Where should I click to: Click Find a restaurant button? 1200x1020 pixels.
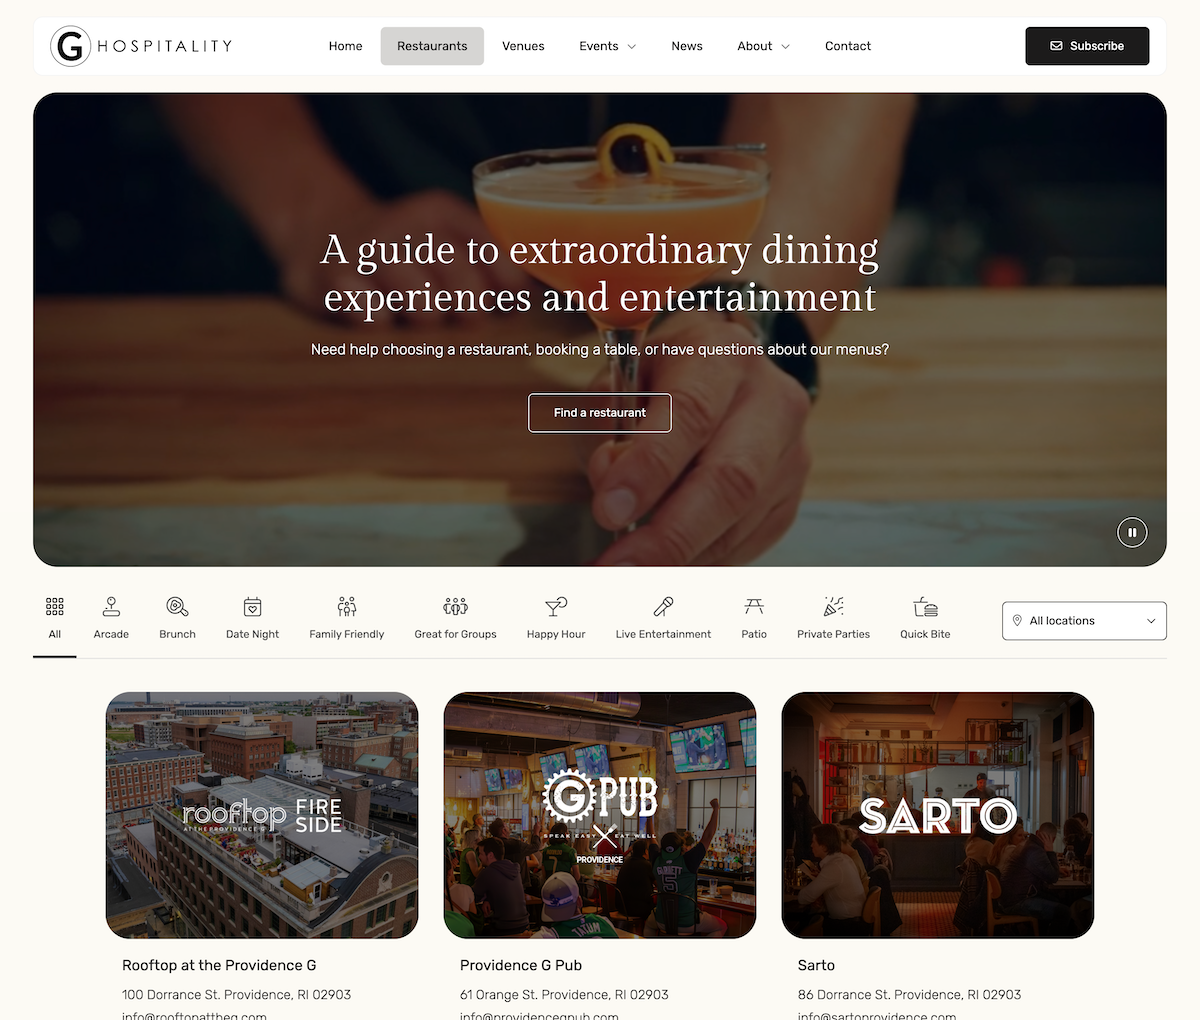point(600,413)
